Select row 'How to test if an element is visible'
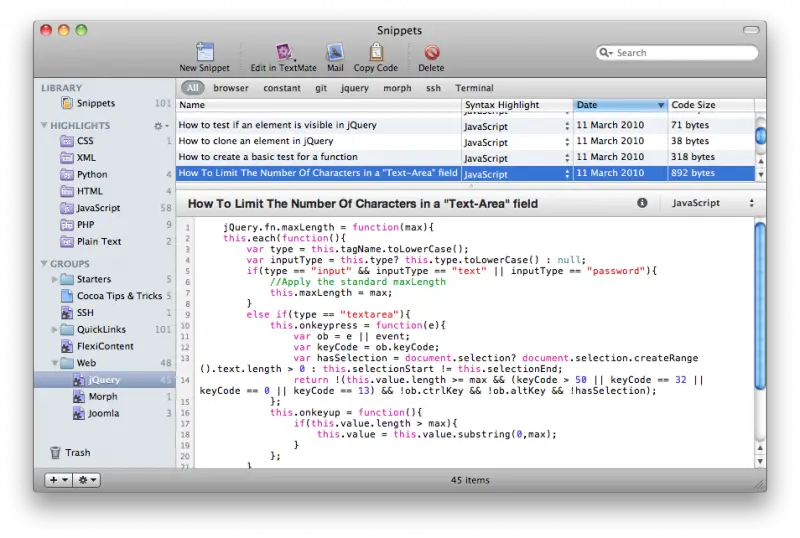 click(465, 125)
